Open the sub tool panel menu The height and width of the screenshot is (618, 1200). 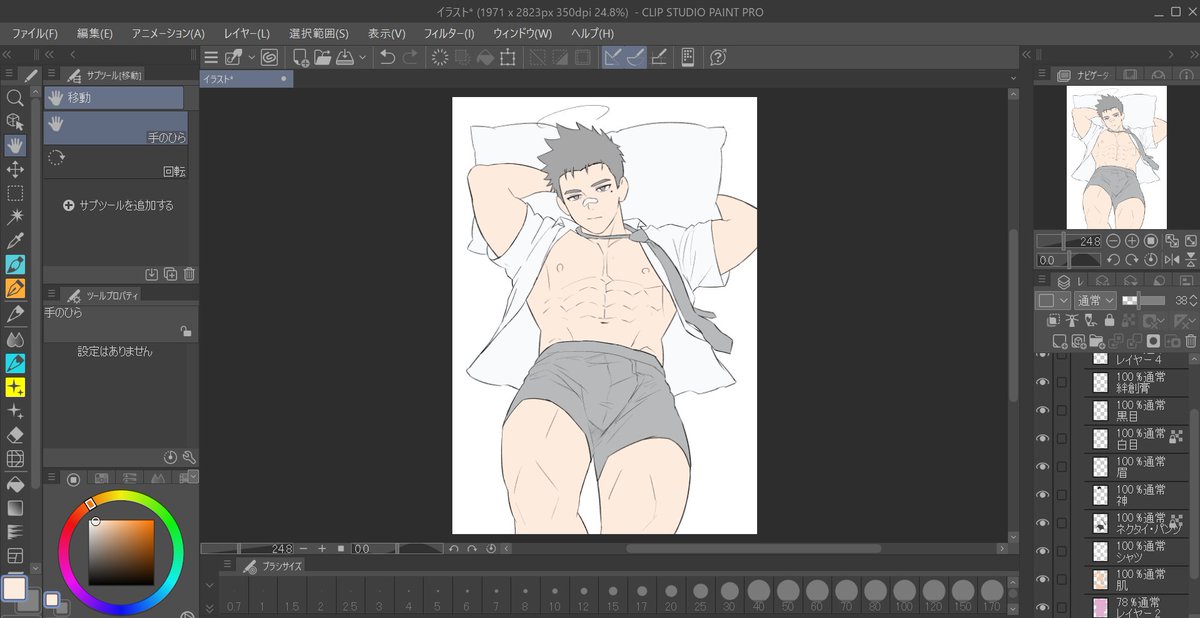[51, 75]
